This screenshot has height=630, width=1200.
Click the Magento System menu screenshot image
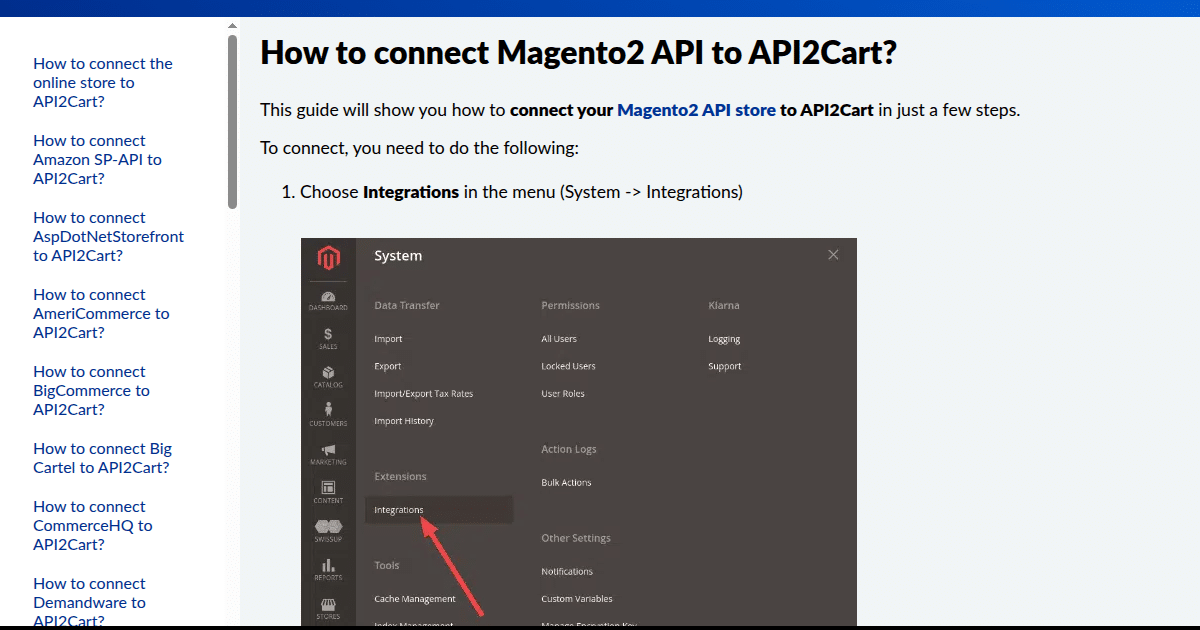579,432
